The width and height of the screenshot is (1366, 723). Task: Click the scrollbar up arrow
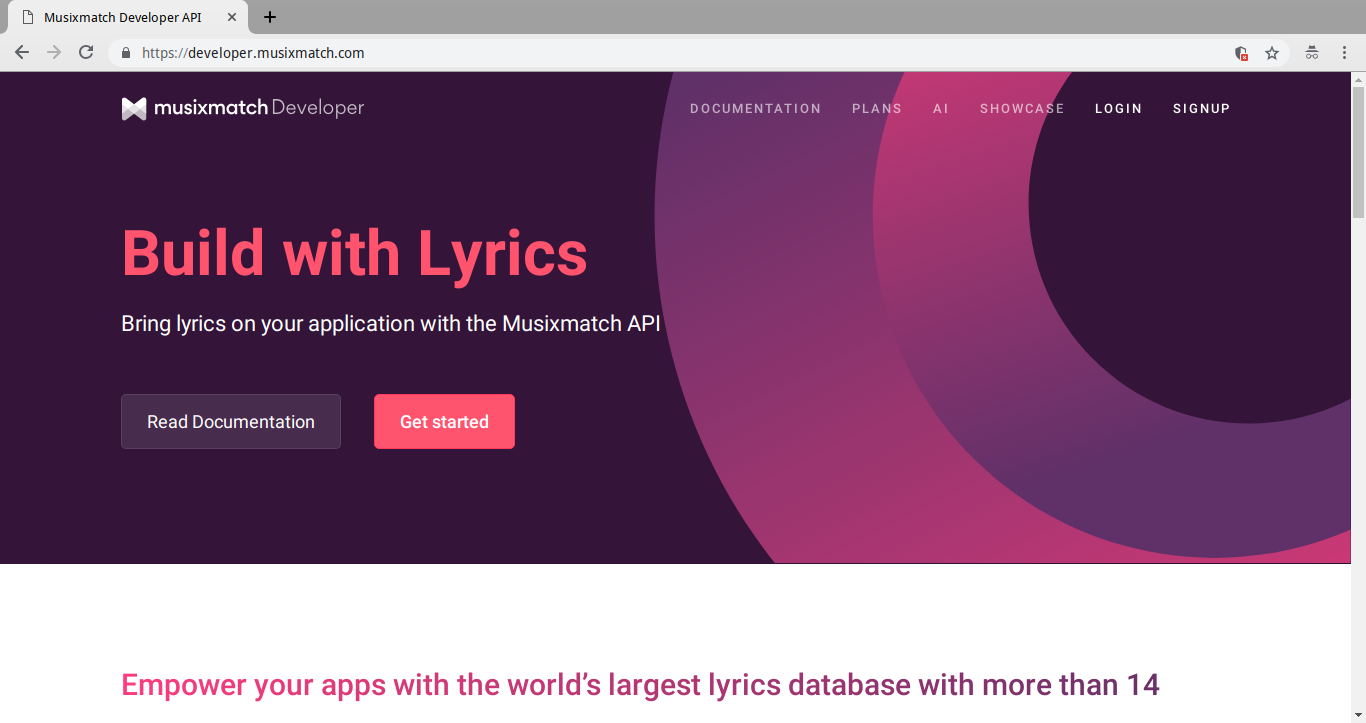point(1358,79)
